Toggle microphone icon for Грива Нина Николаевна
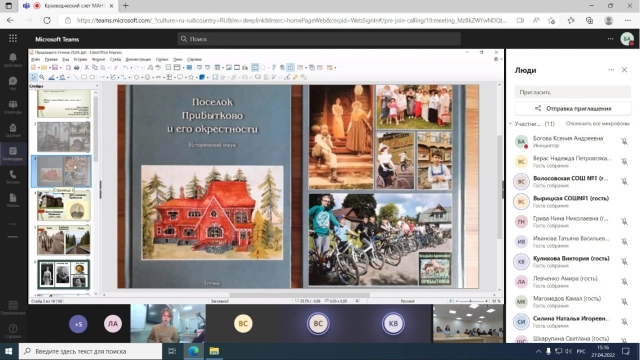 coord(624,221)
